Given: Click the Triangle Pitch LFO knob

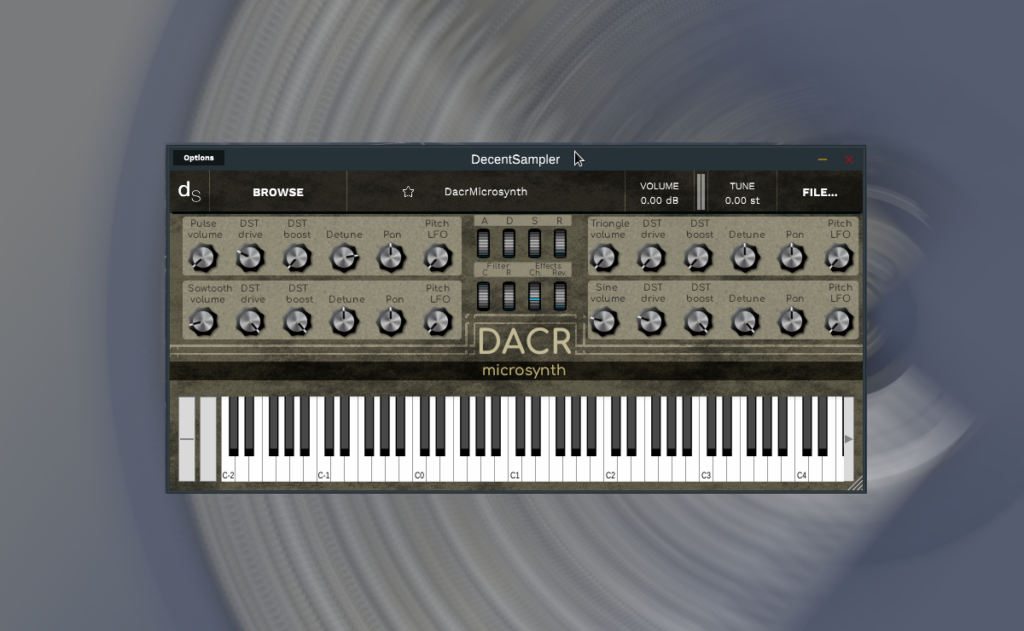Looking at the screenshot, I should [839, 258].
